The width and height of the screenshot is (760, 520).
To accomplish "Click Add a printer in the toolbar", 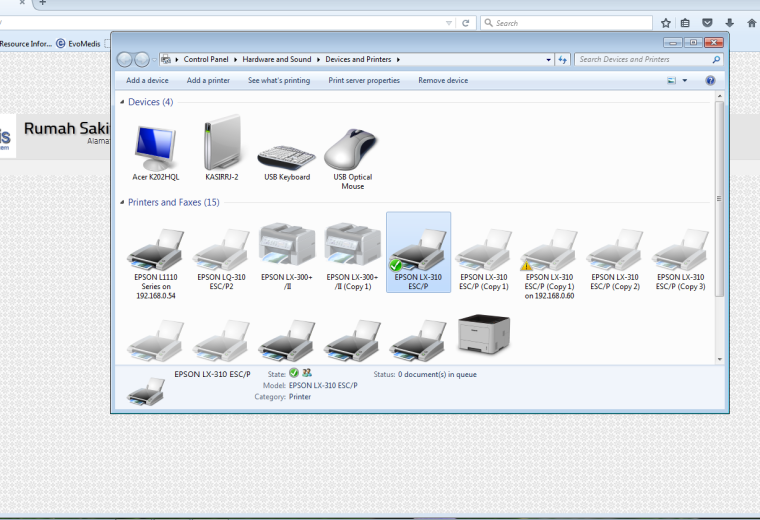I will pos(208,80).
